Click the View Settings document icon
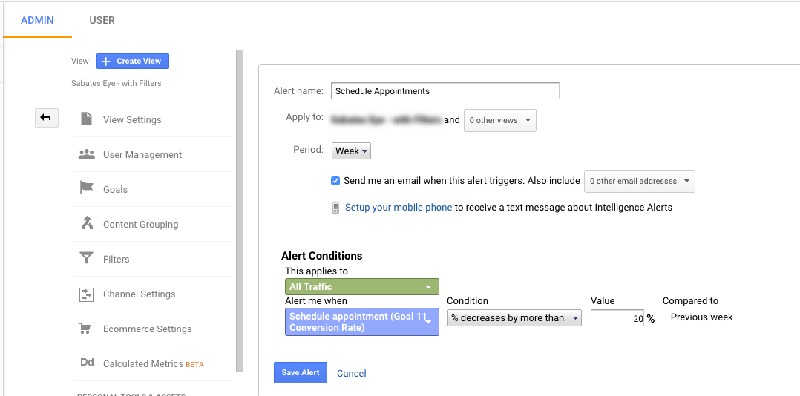 87,119
